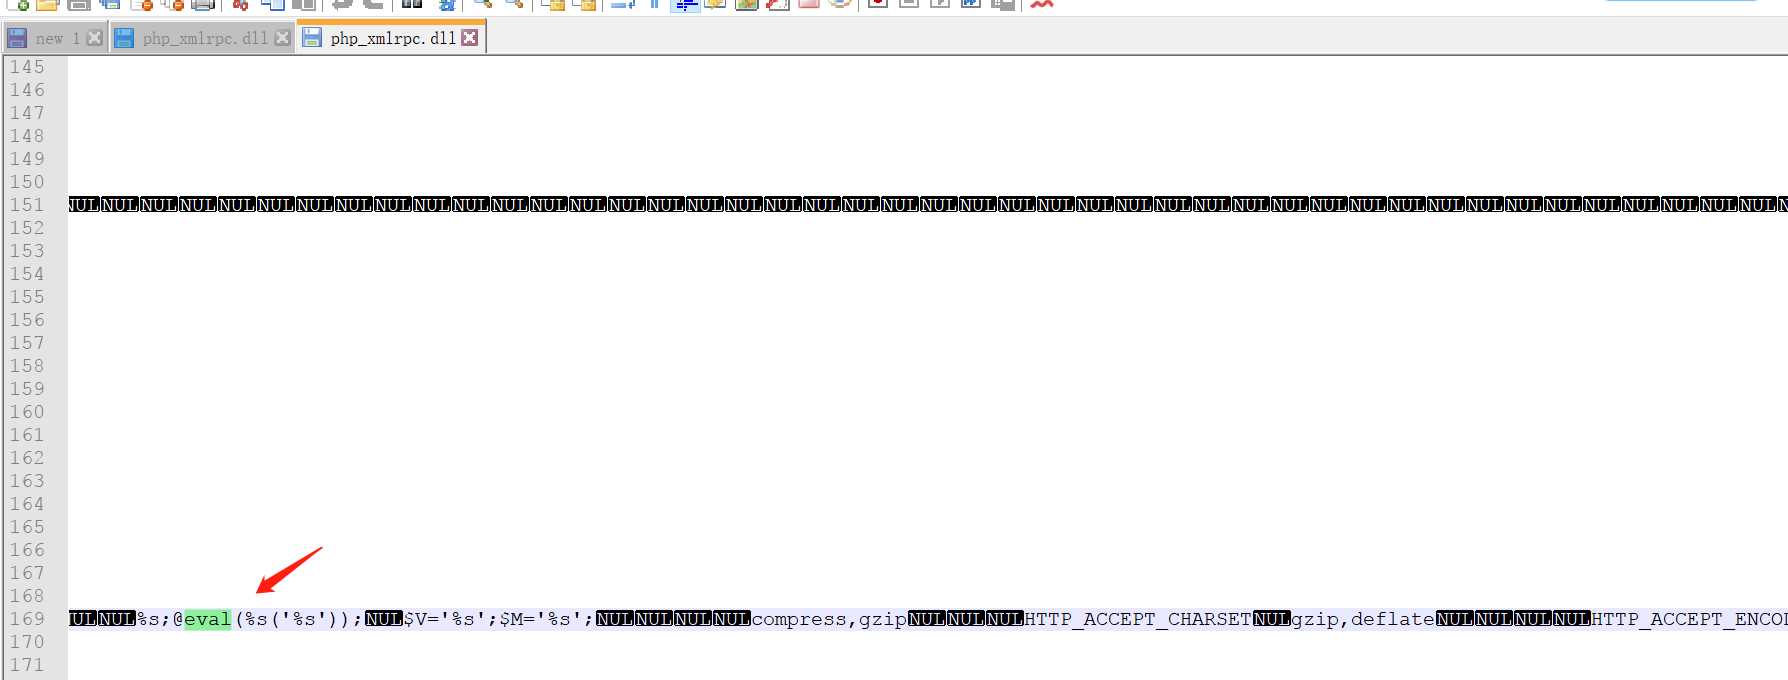Click line number 152 in the margin

tap(27, 228)
